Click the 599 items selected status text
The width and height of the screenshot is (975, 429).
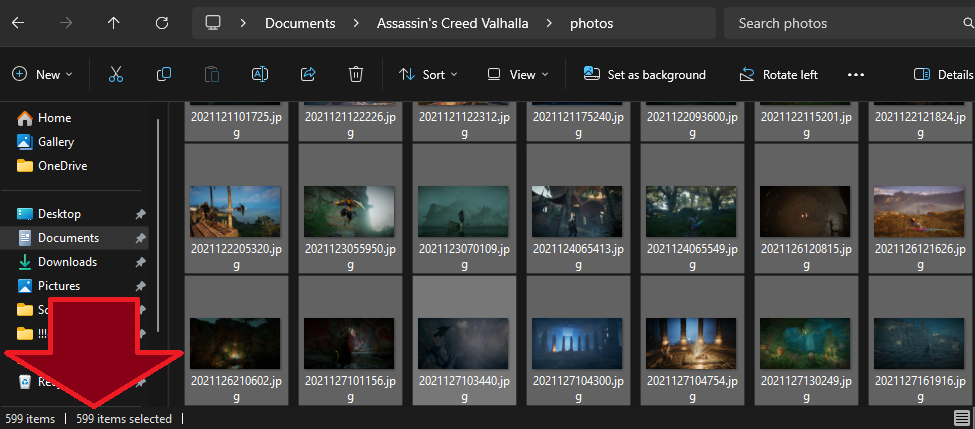pyautogui.click(x=124, y=419)
